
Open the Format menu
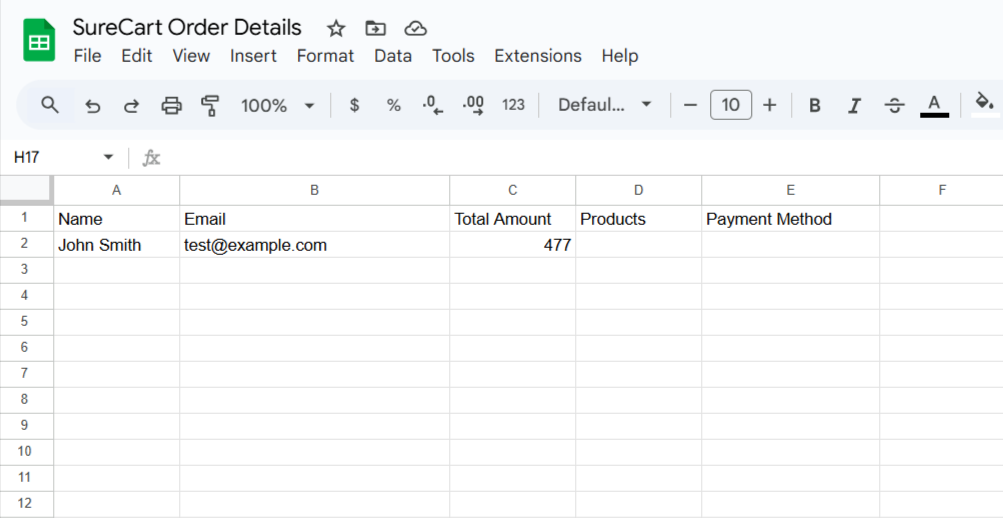point(325,56)
